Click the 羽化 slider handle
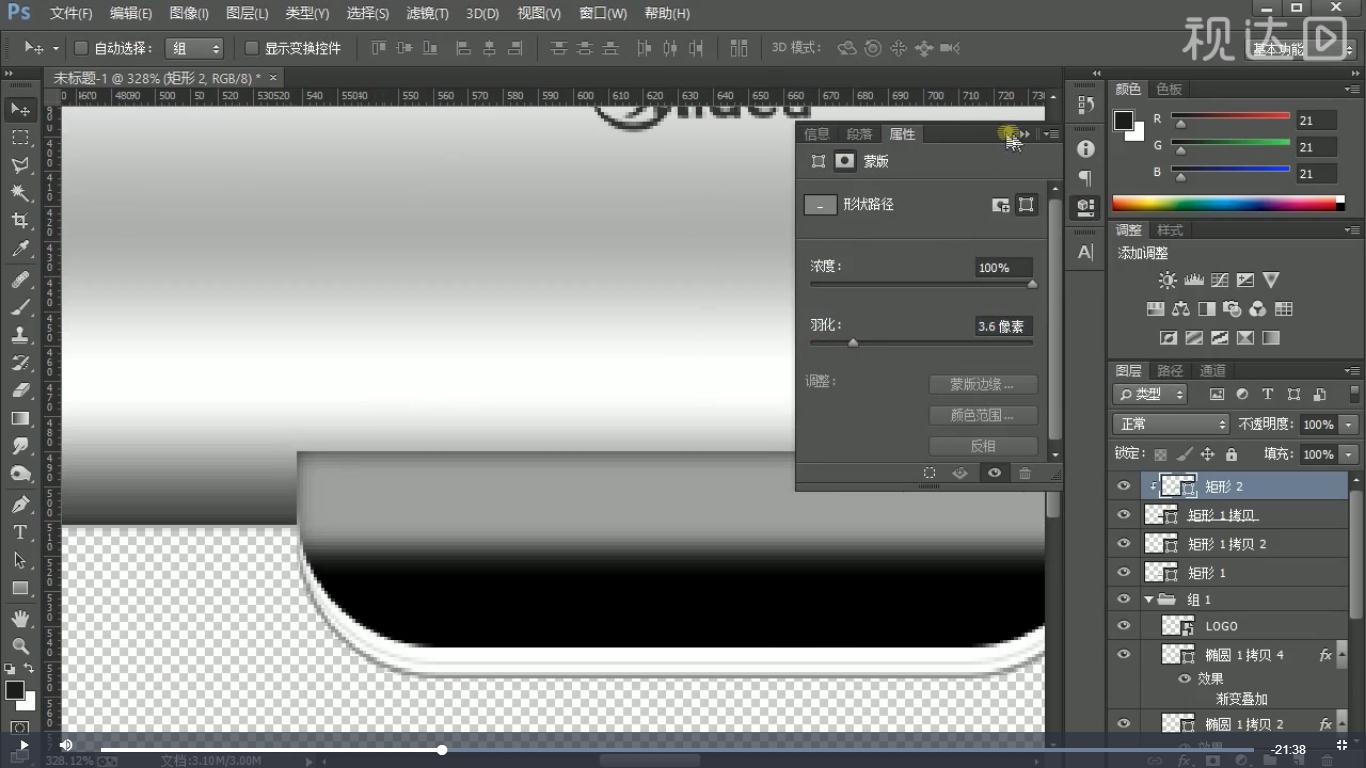Screen dimensions: 1366x768 (853, 343)
